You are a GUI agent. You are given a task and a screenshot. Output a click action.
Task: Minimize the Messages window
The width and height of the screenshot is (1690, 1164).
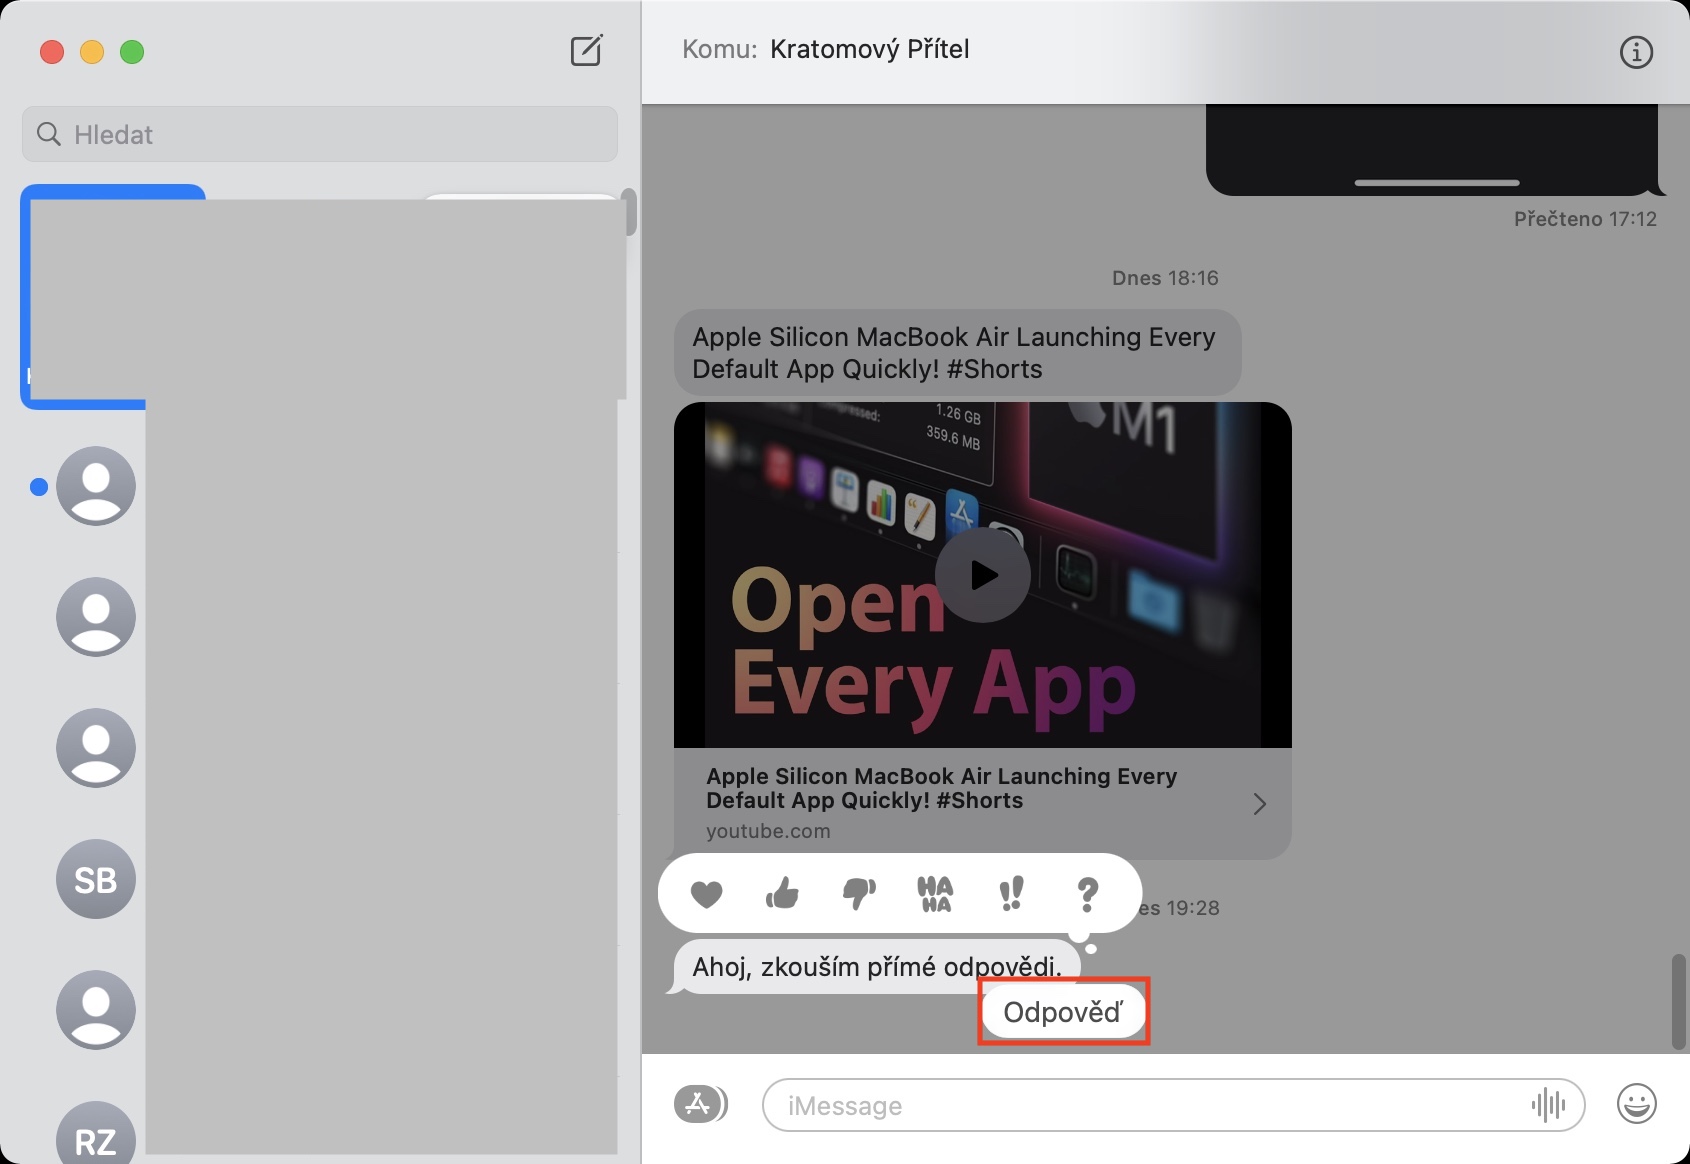pos(92,52)
